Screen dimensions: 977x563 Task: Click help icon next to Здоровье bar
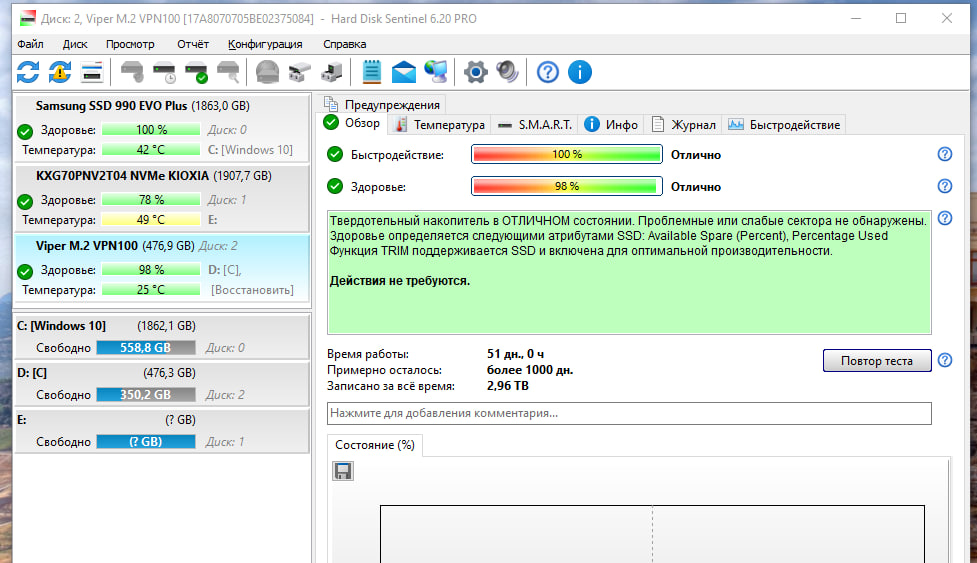point(945,186)
